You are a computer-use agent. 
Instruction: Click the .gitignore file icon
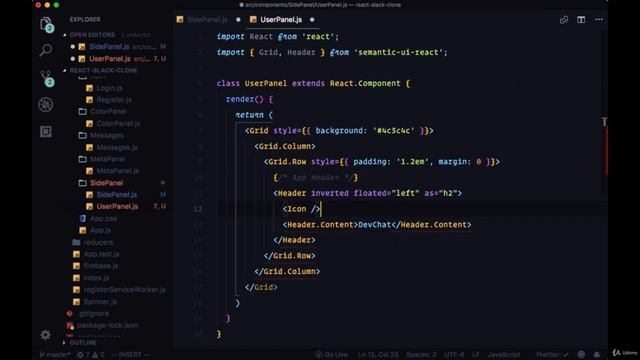70,313
